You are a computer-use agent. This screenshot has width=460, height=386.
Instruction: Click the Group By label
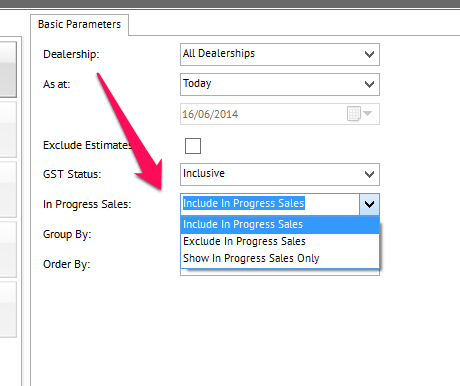tap(67, 234)
